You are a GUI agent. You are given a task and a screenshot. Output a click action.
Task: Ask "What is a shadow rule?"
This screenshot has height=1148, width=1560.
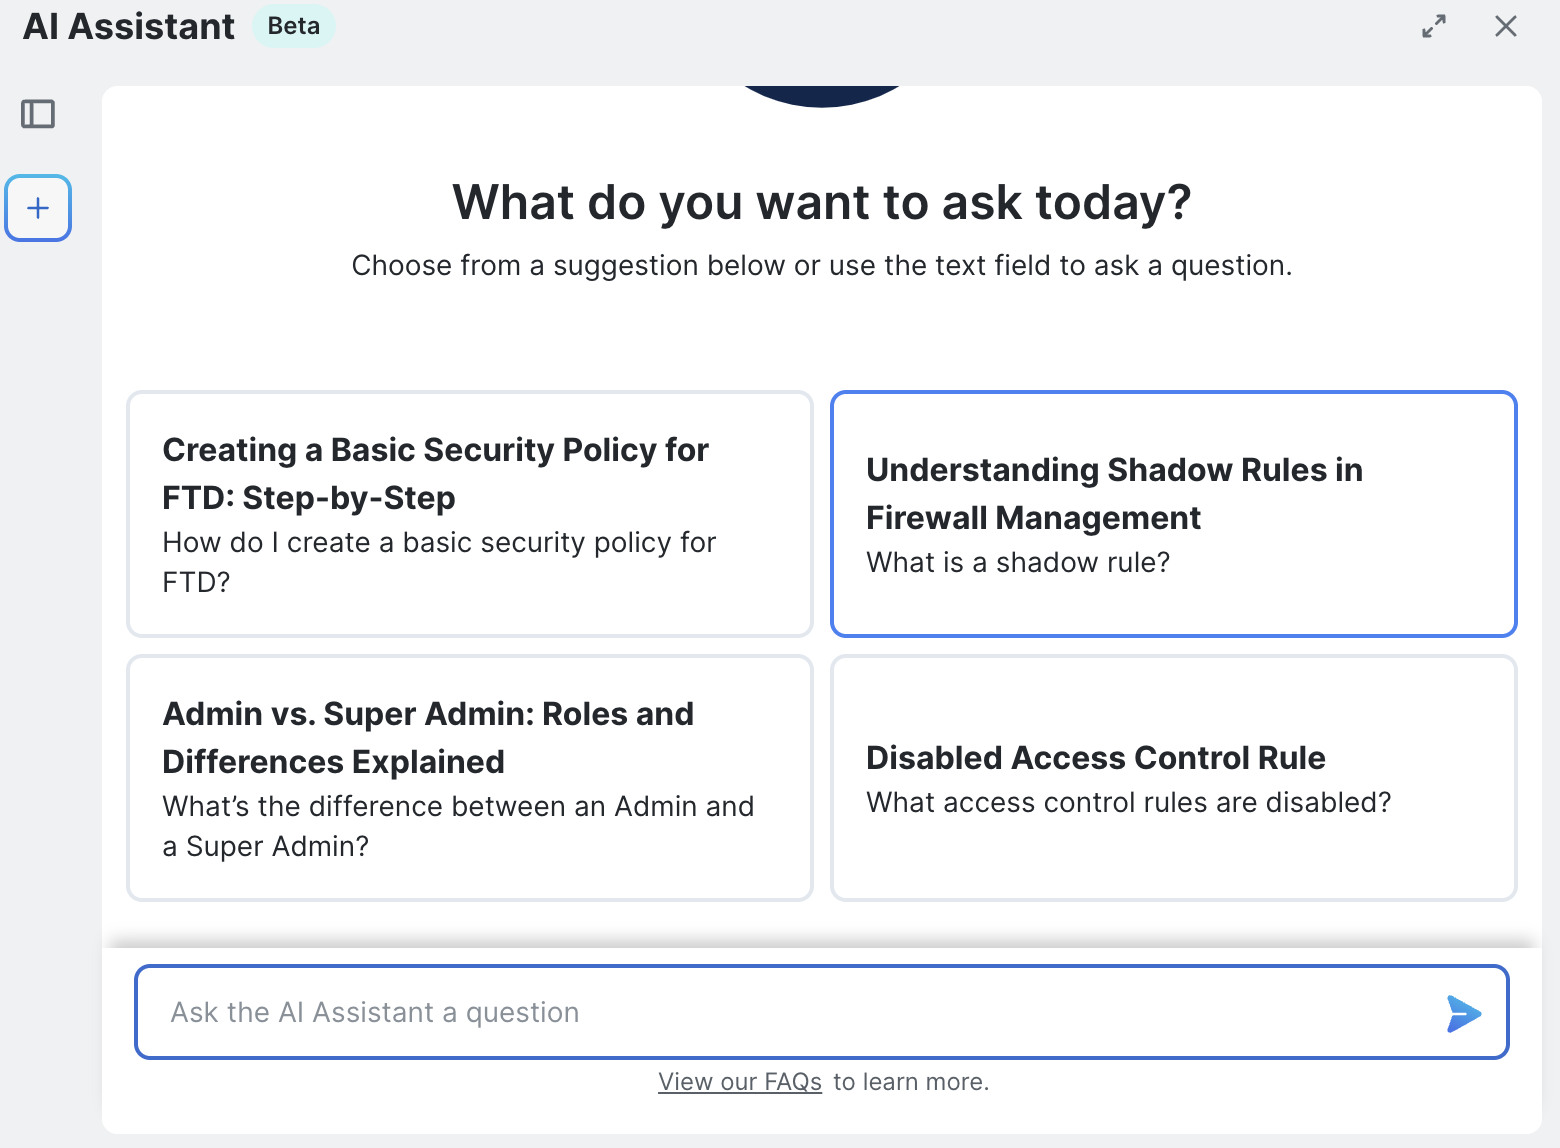point(1017,563)
